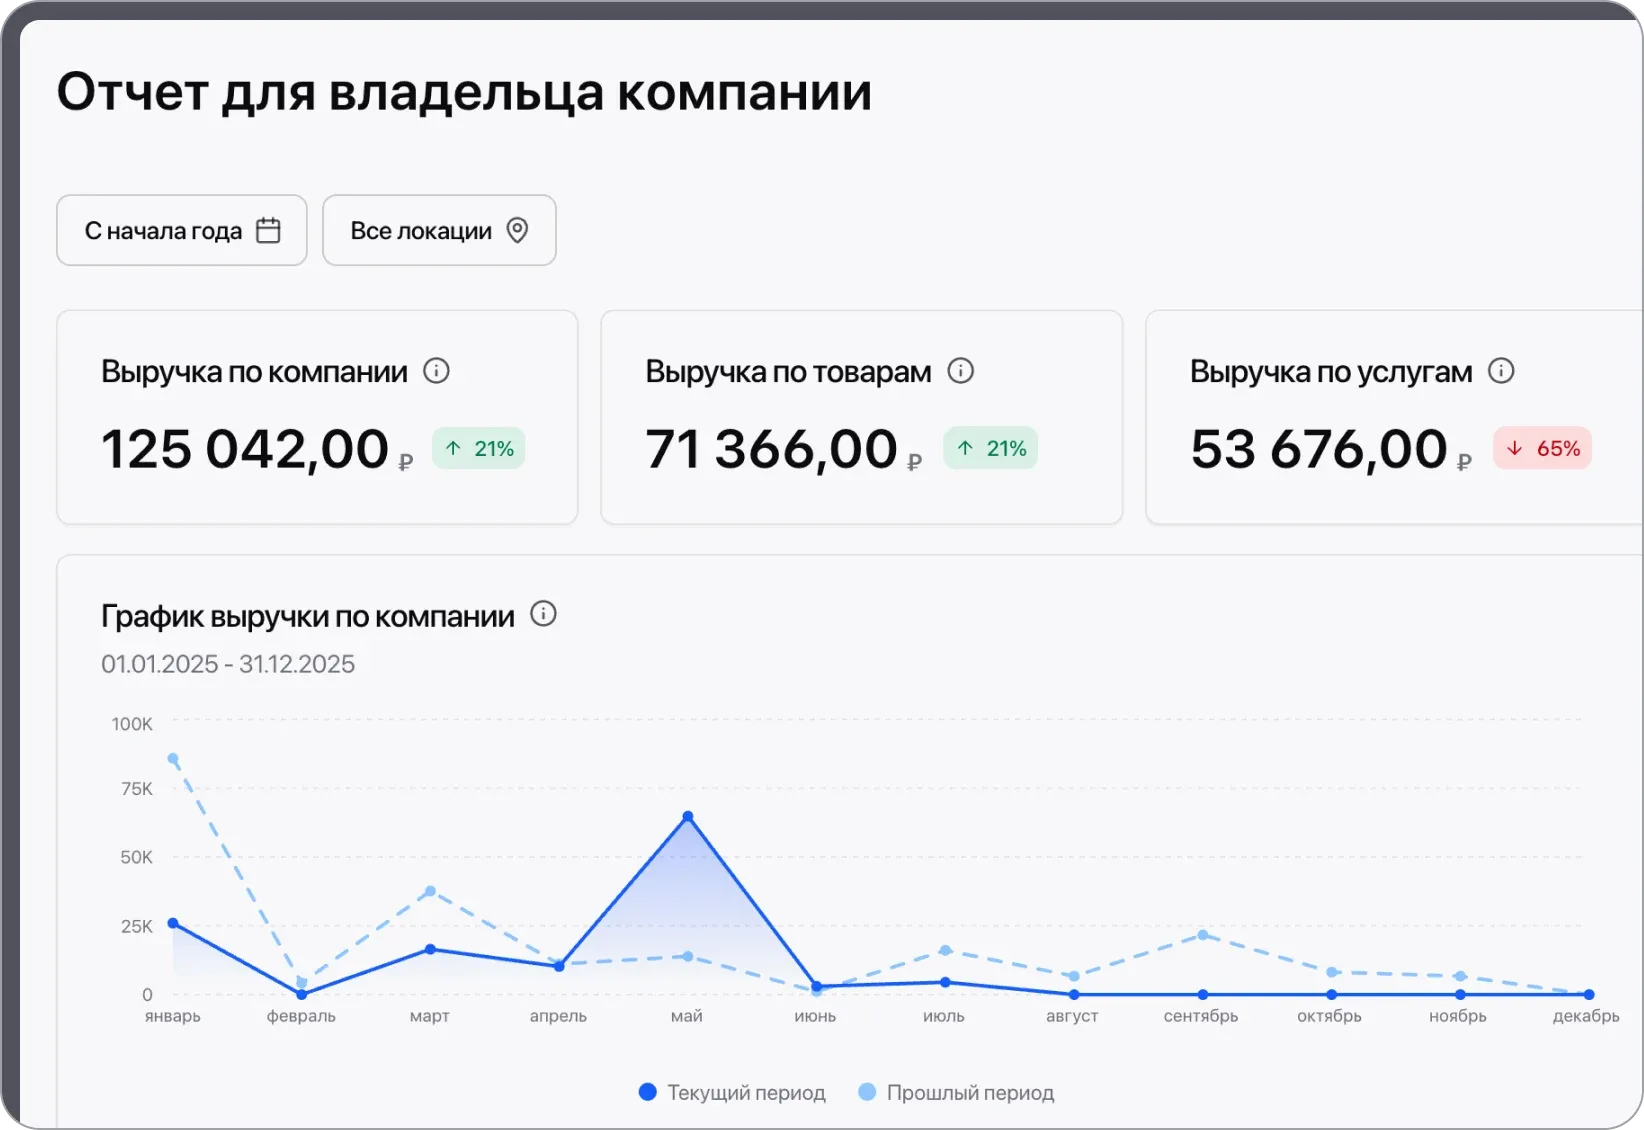
Task: Click the current period point at апрель
Action: [x=559, y=966]
